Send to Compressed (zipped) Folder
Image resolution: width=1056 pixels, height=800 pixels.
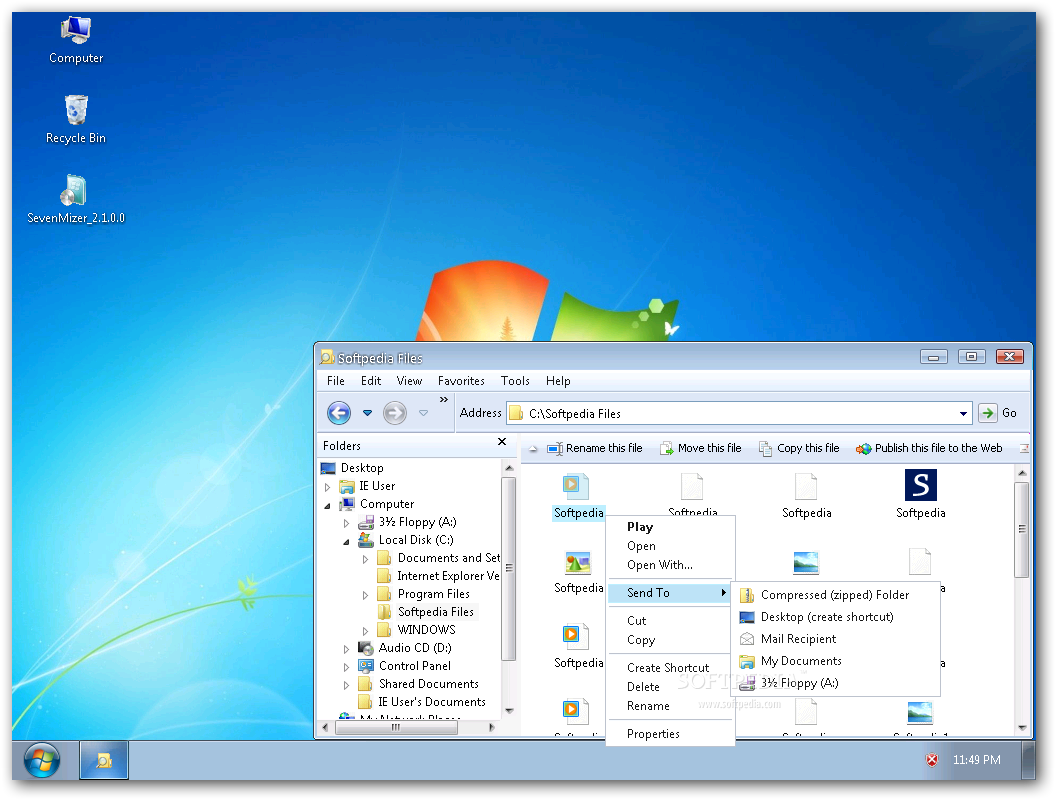(x=834, y=595)
